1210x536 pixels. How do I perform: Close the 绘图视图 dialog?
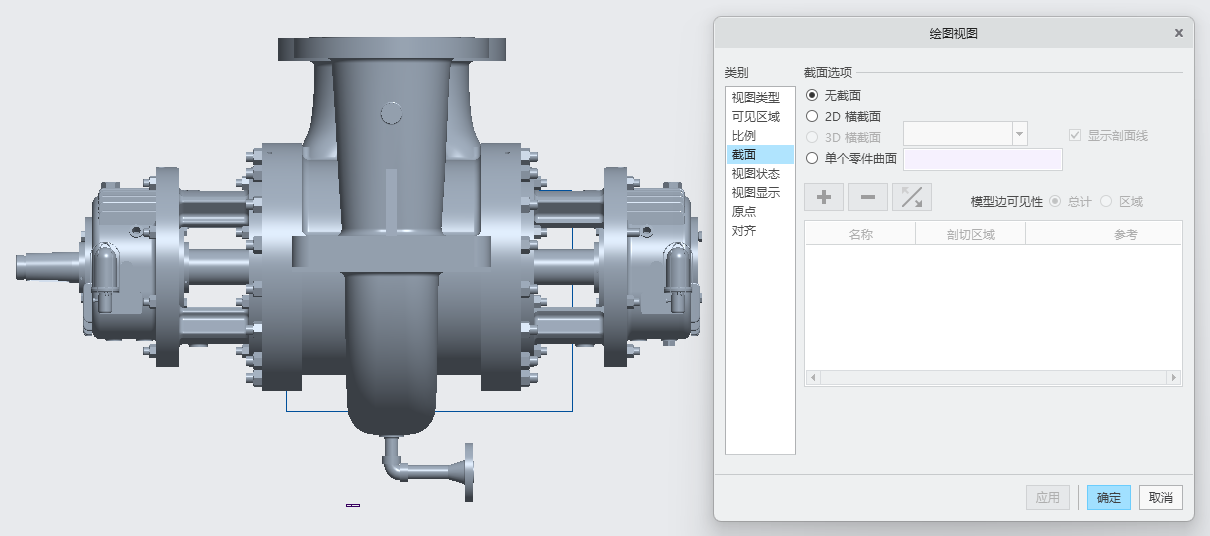click(1178, 33)
